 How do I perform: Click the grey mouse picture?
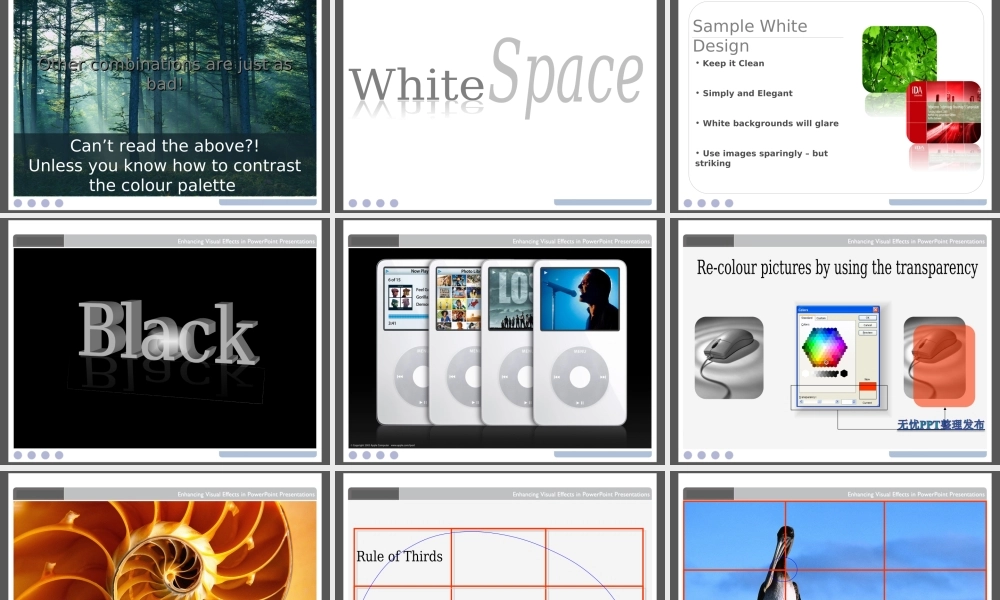click(728, 357)
